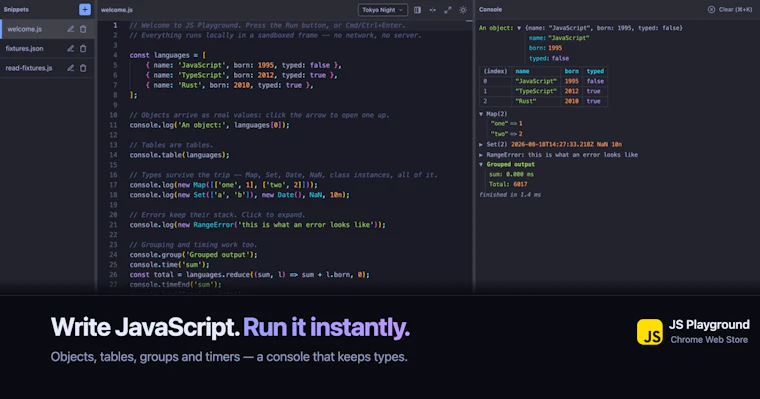The height and width of the screenshot is (399, 760).
Task: Switch light/dark mode with the sun icon
Action: point(463,10)
